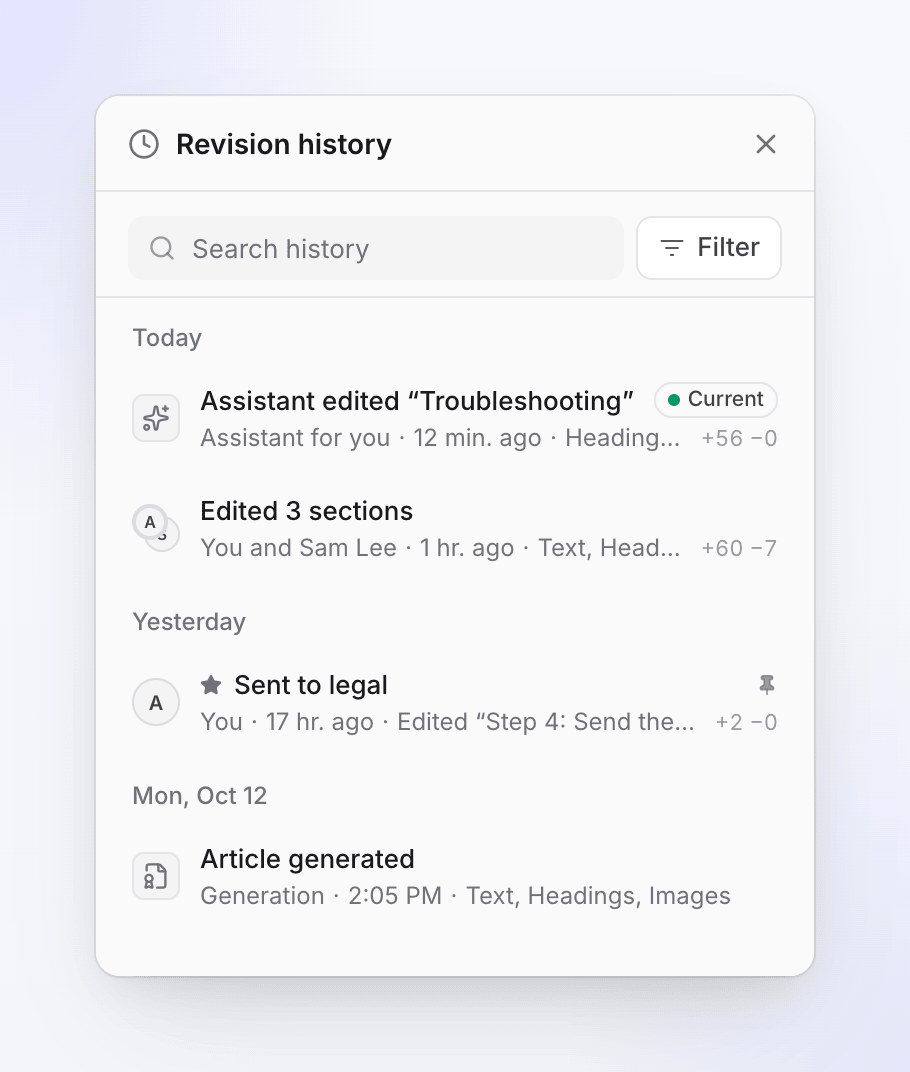Click the +56 −0 change count

coord(739,438)
